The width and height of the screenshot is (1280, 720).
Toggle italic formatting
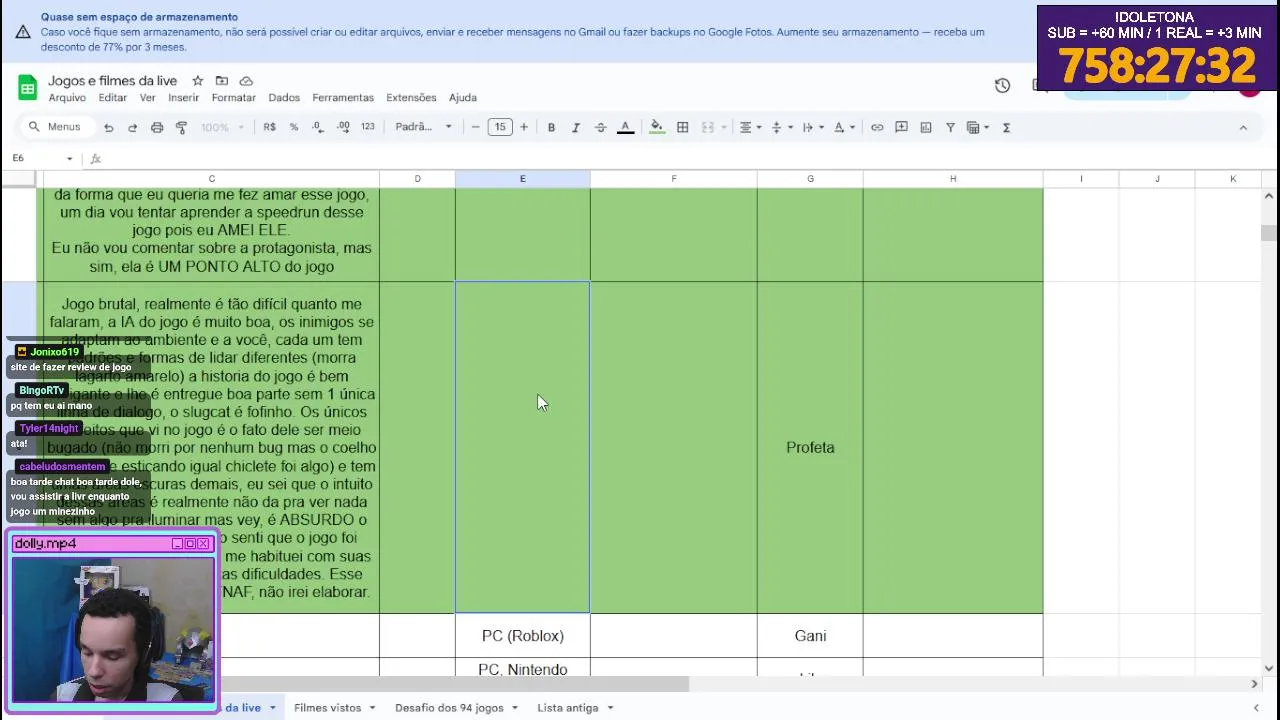(x=575, y=127)
